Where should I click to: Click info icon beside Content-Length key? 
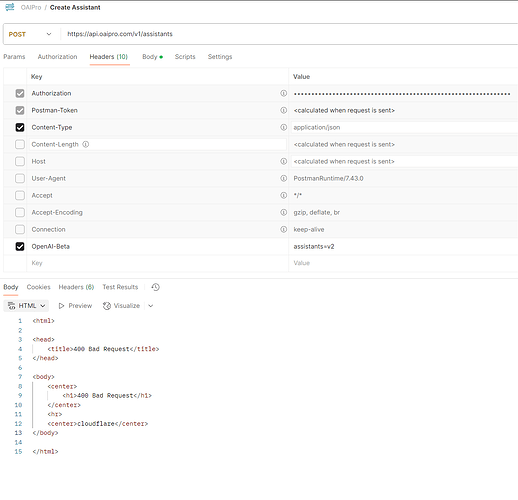coord(86,144)
